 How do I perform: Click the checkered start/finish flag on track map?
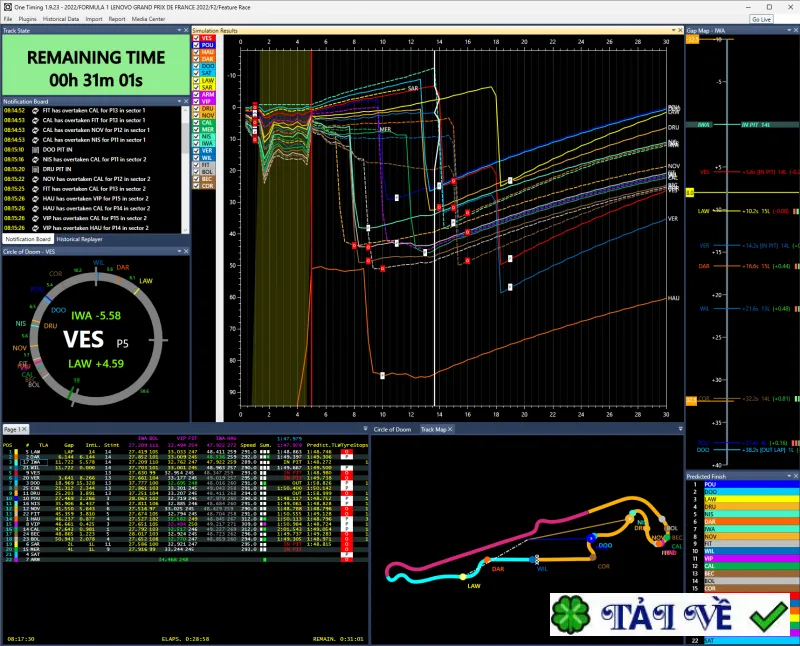pos(535,559)
